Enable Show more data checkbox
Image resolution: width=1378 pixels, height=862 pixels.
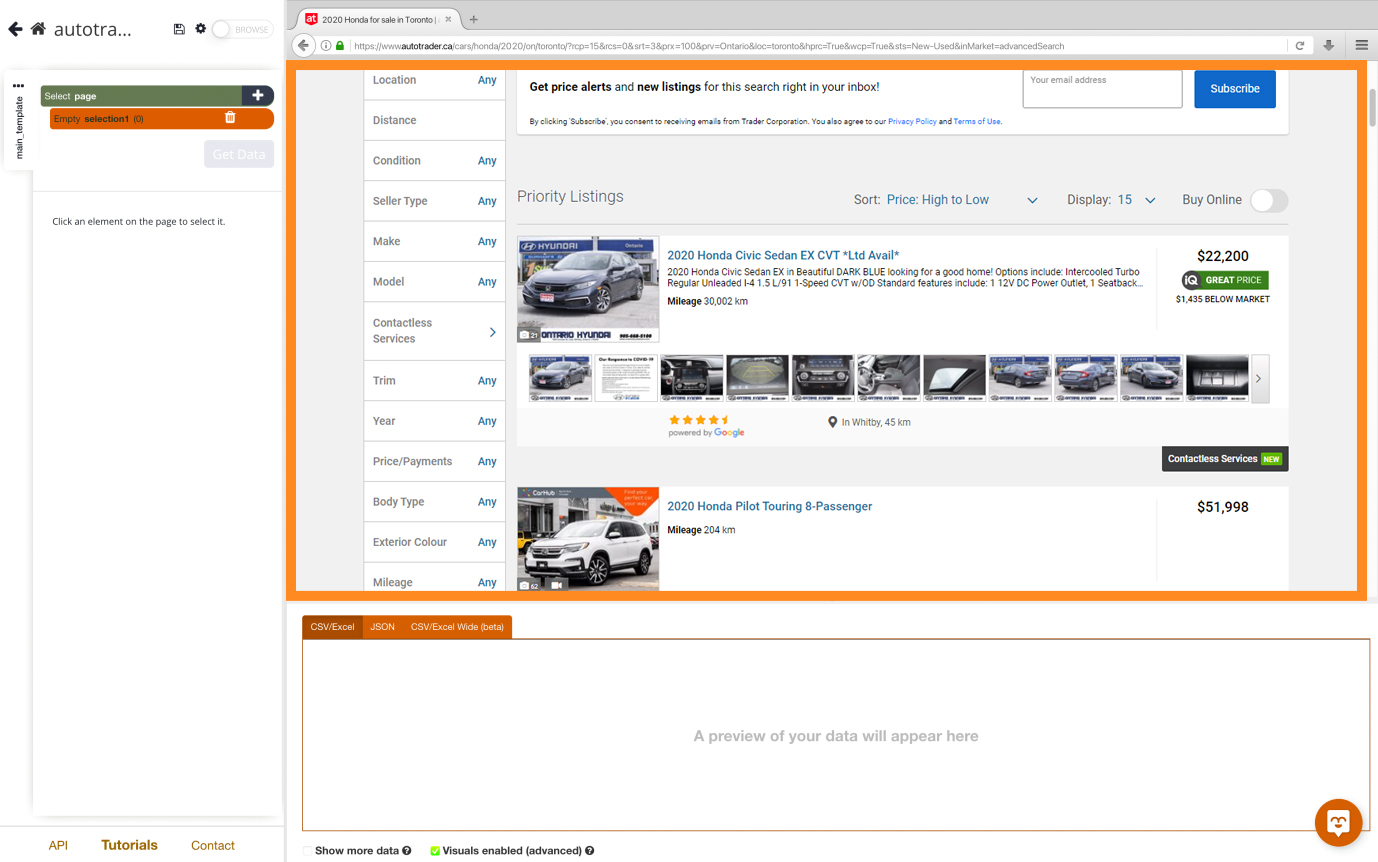tap(308, 851)
